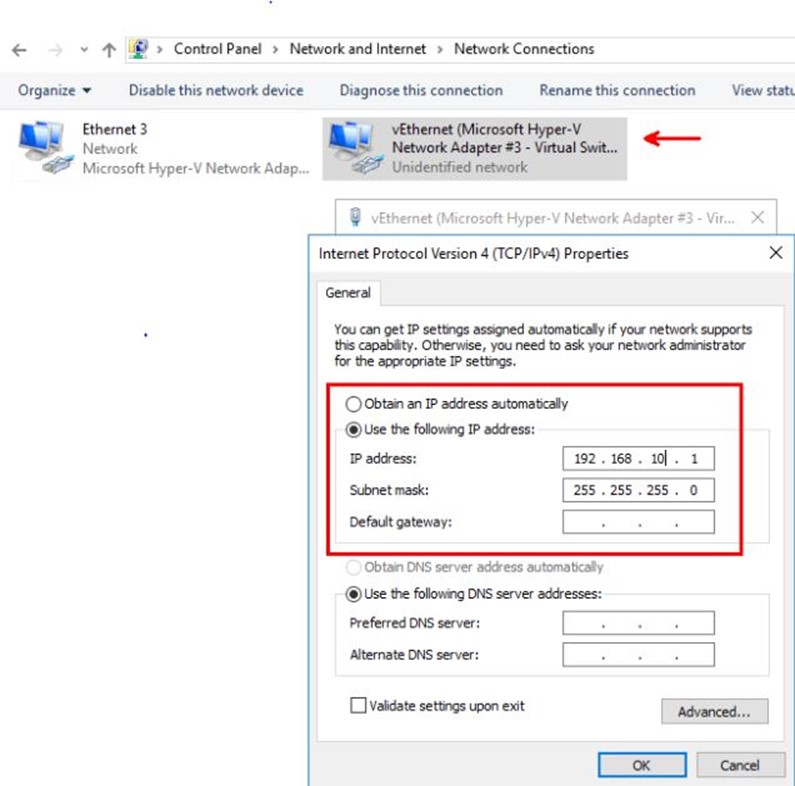Select Use the following IP address
795x786 pixels.
[x=353, y=429]
